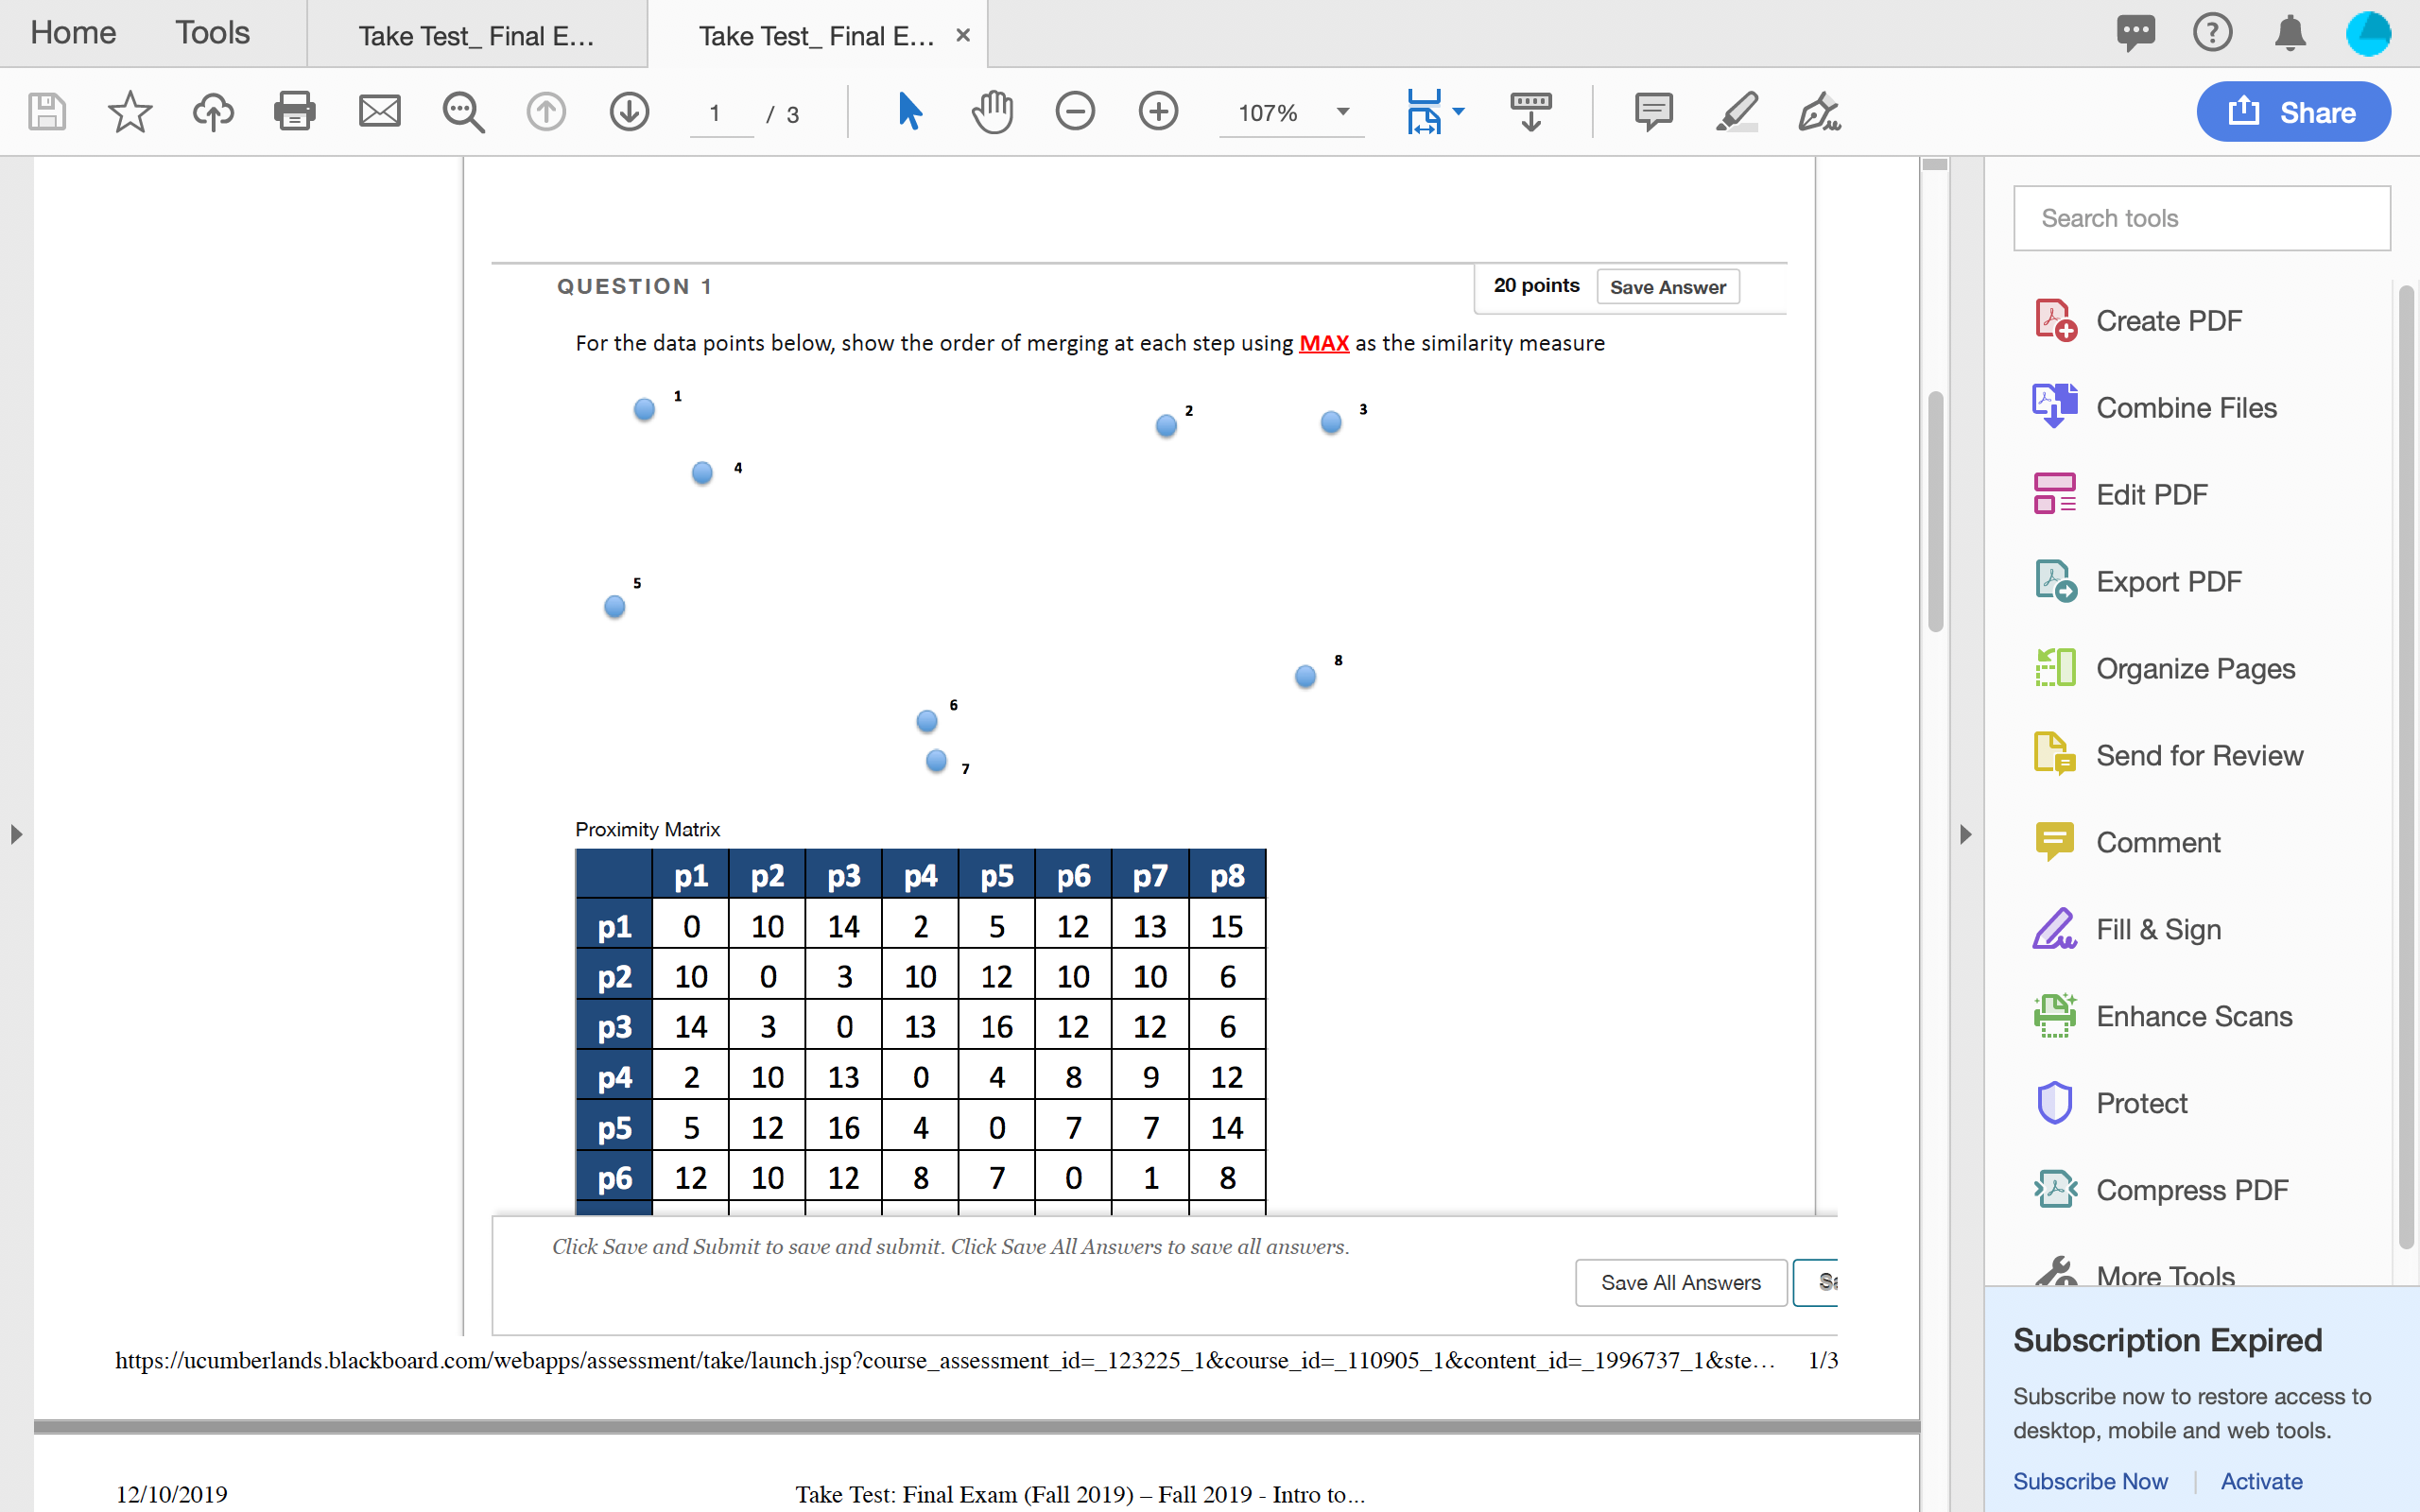Open the user profile avatar
The height and width of the screenshot is (1512, 2420).
(2368, 33)
